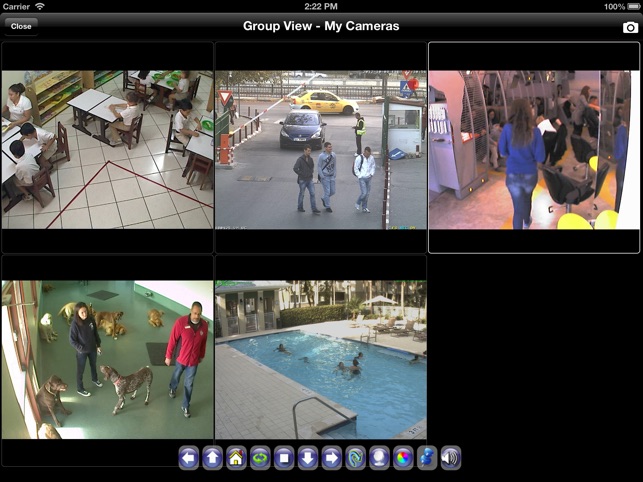
Task: Click the green refresh arrows icon
Action: coord(260,458)
